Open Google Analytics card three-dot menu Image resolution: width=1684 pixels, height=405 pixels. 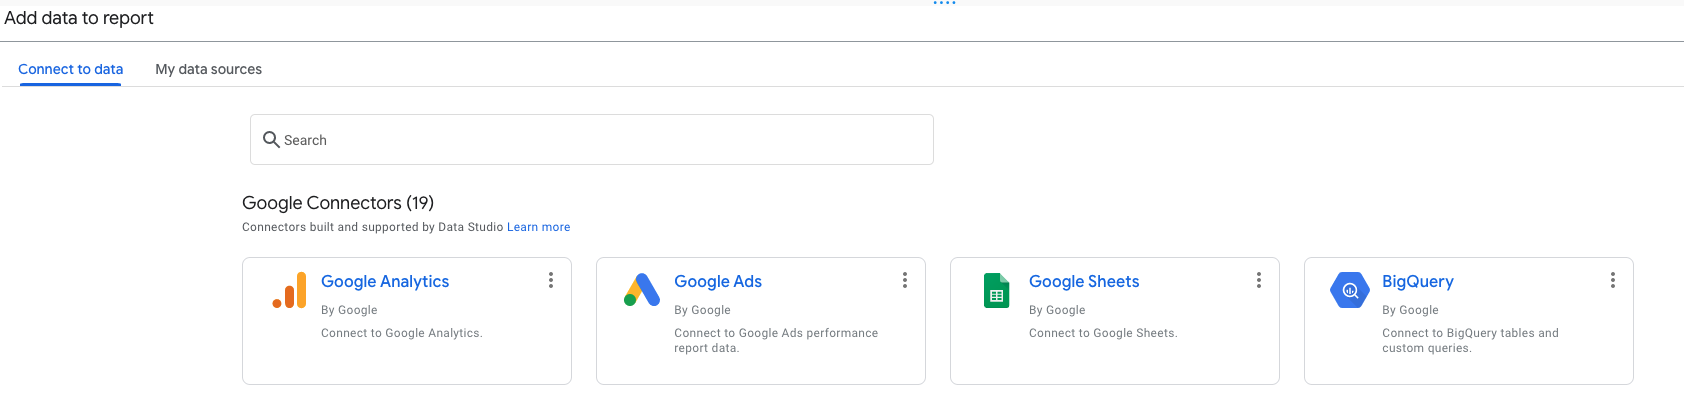pos(551,281)
